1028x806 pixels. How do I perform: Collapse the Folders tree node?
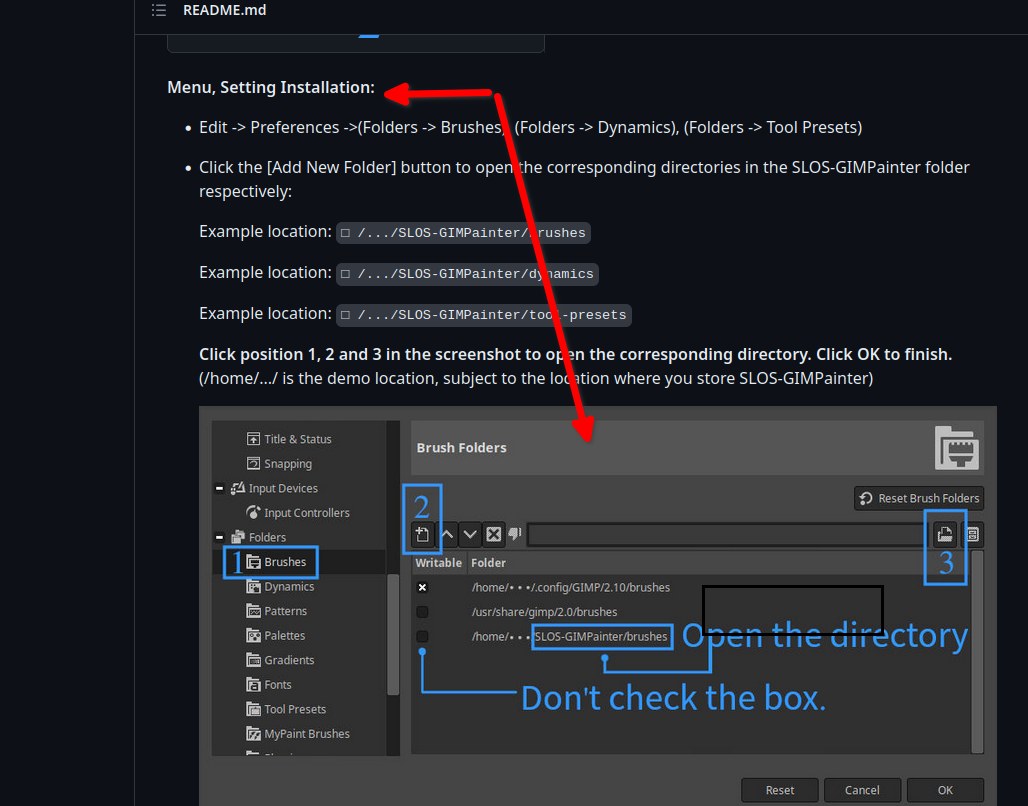[x=219, y=537]
